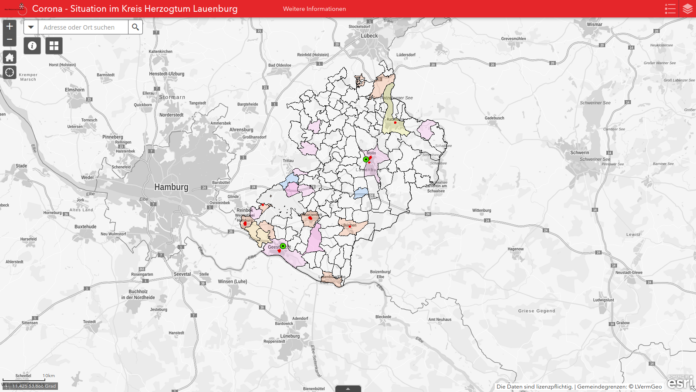Open the layer list icon
The width and height of the screenshot is (696, 392).
(687, 9)
